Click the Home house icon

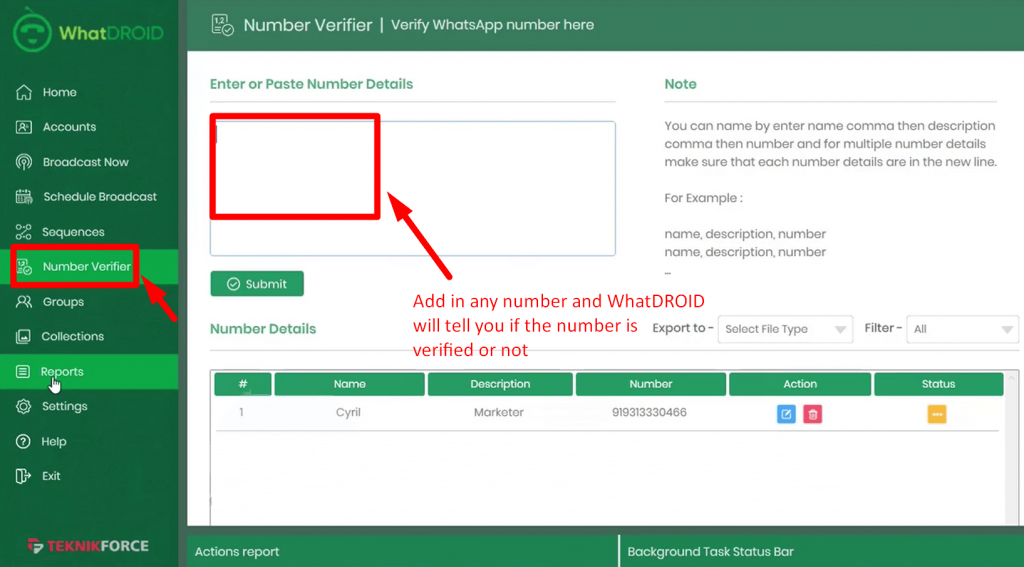click(x=24, y=92)
